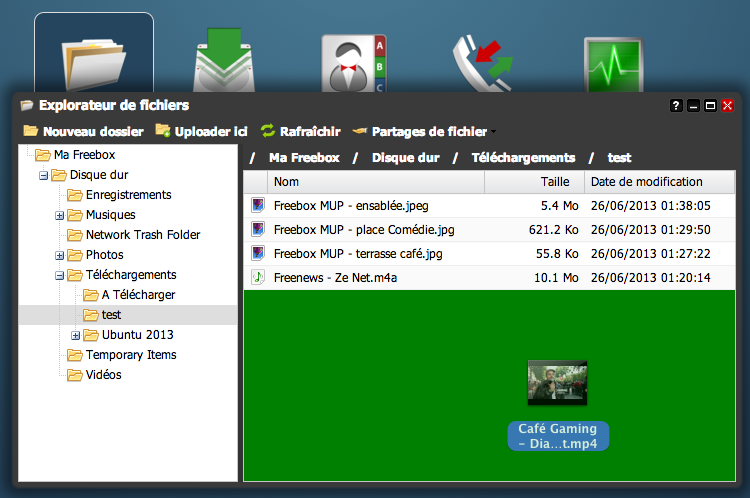This screenshot has width=750, height=498.
Task: Select Ubuntu 2013 folder in tree
Action: 138,335
